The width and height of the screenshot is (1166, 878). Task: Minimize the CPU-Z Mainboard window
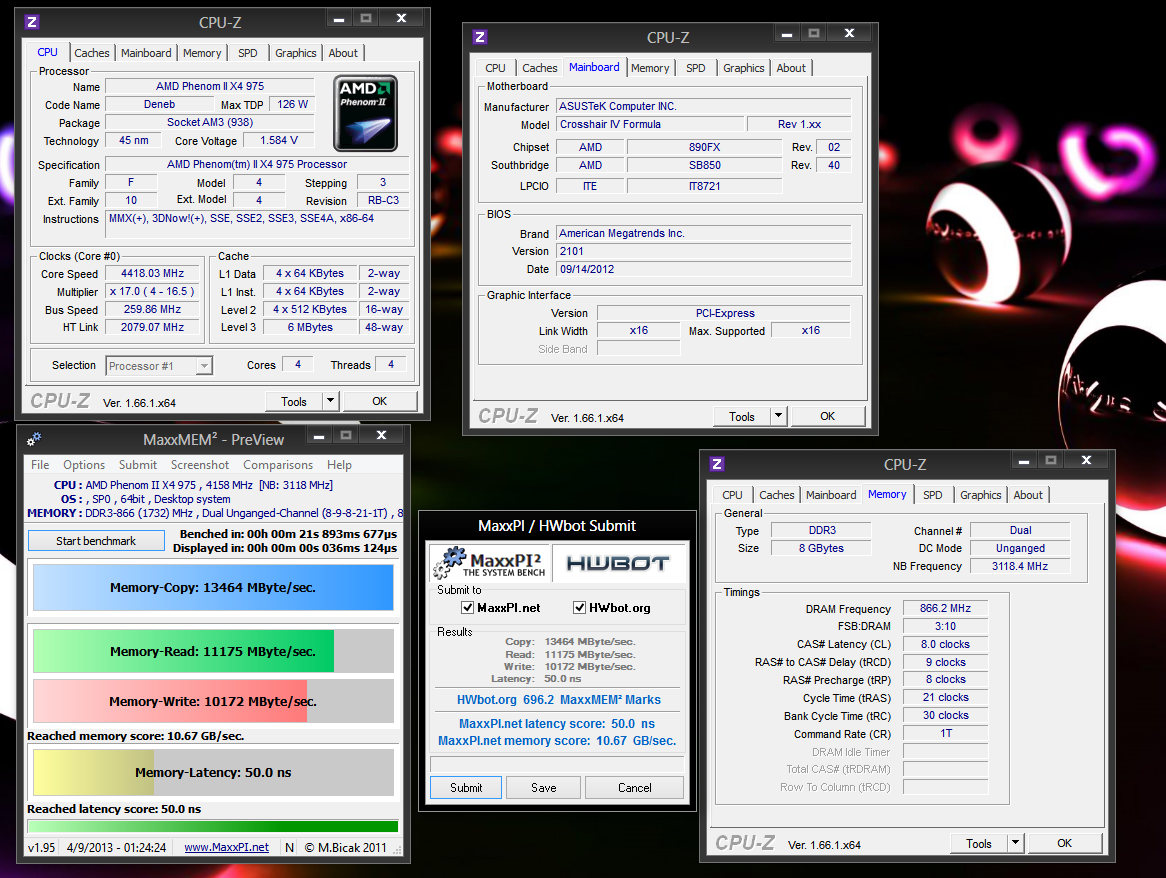(x=787, y=34)
